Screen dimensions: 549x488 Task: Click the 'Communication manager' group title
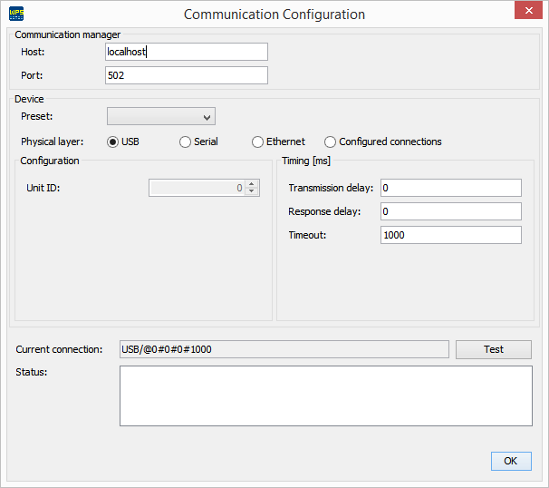click(x=68, y=35)
